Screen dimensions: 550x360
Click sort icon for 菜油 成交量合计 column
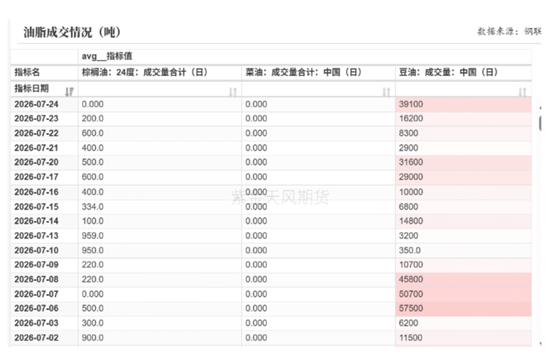tap(386, 92)
